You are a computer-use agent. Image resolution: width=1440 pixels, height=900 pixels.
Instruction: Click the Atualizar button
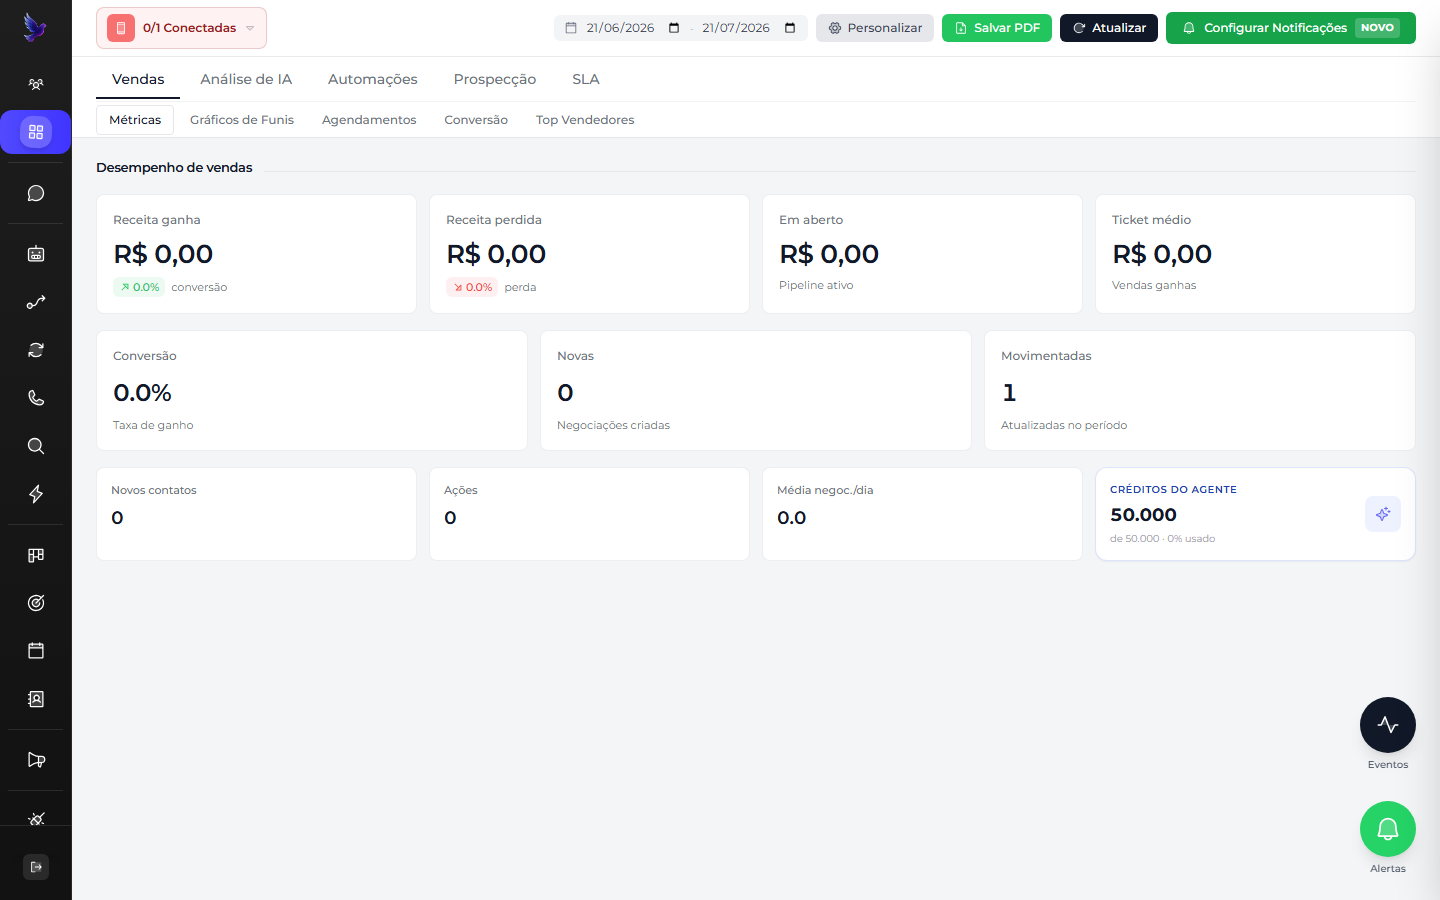coord(1109,28)
